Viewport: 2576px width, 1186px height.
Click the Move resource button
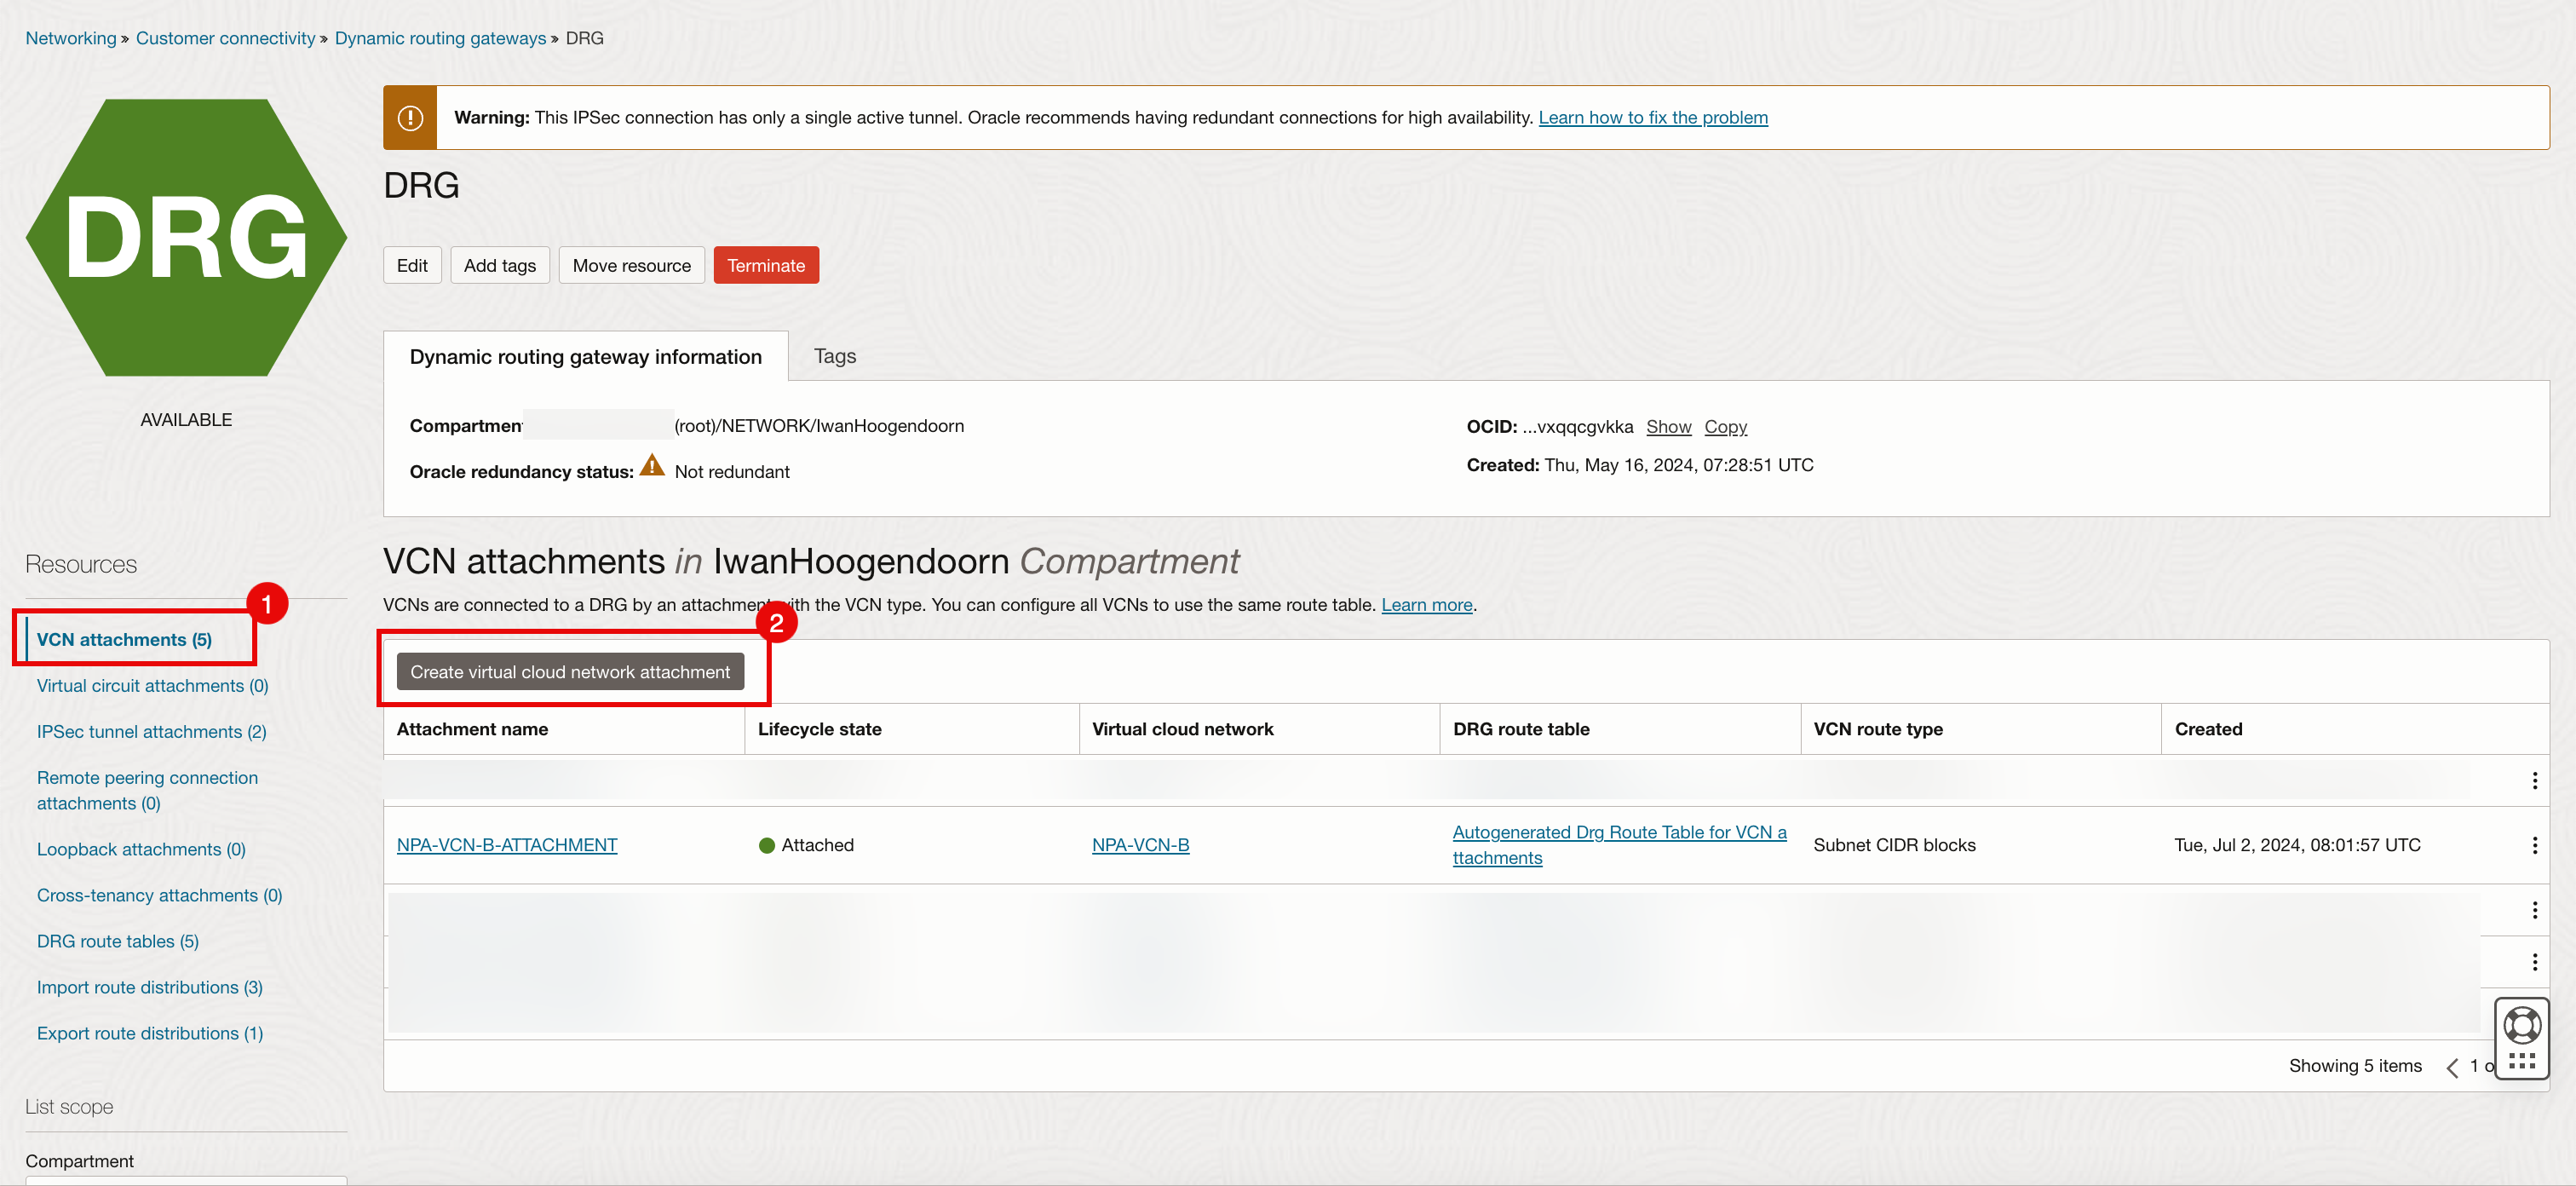[631, 265]
